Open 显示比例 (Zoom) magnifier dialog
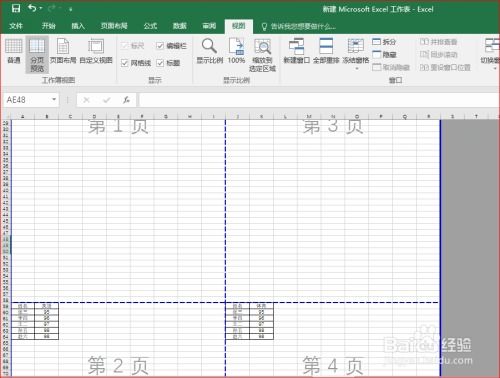 click(x=209, y=51)
